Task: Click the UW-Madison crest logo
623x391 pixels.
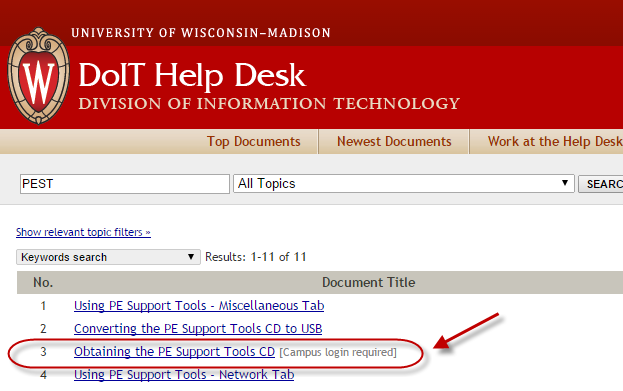Action: (x=38, y=76)
